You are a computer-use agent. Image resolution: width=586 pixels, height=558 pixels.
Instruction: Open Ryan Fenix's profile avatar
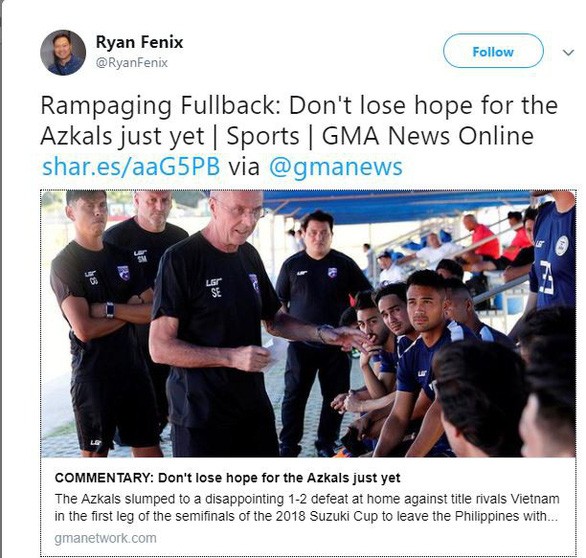63,53
